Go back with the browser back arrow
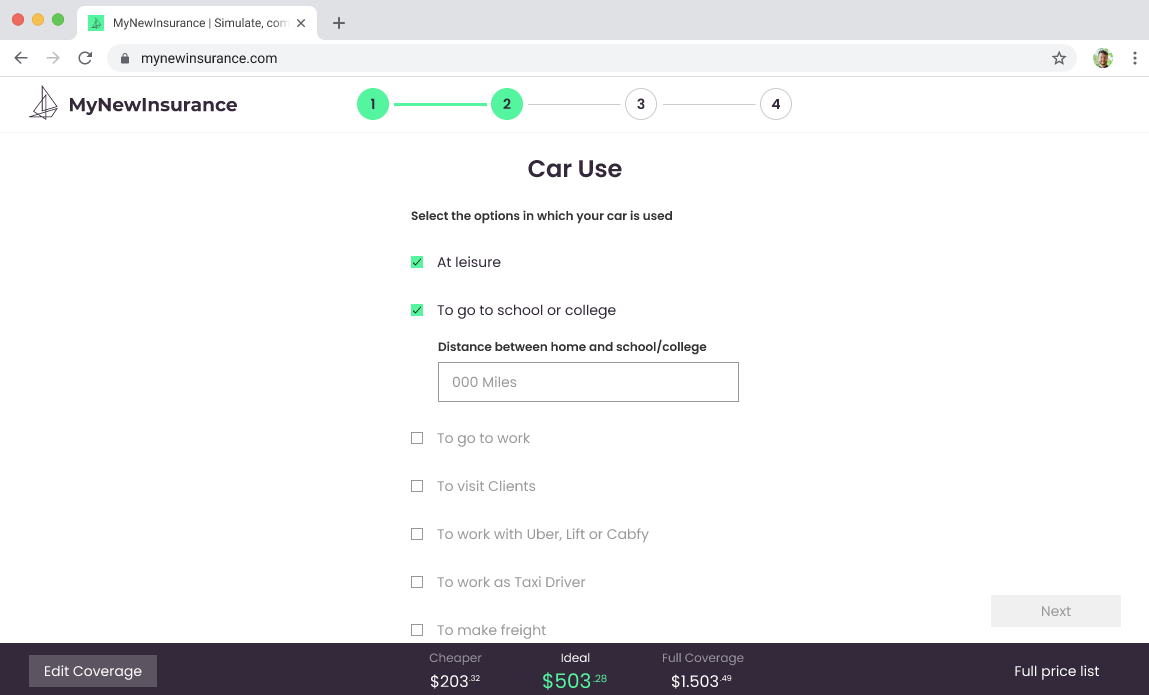The height and width of the screenshot is (695, 1149). pos(21,58)
